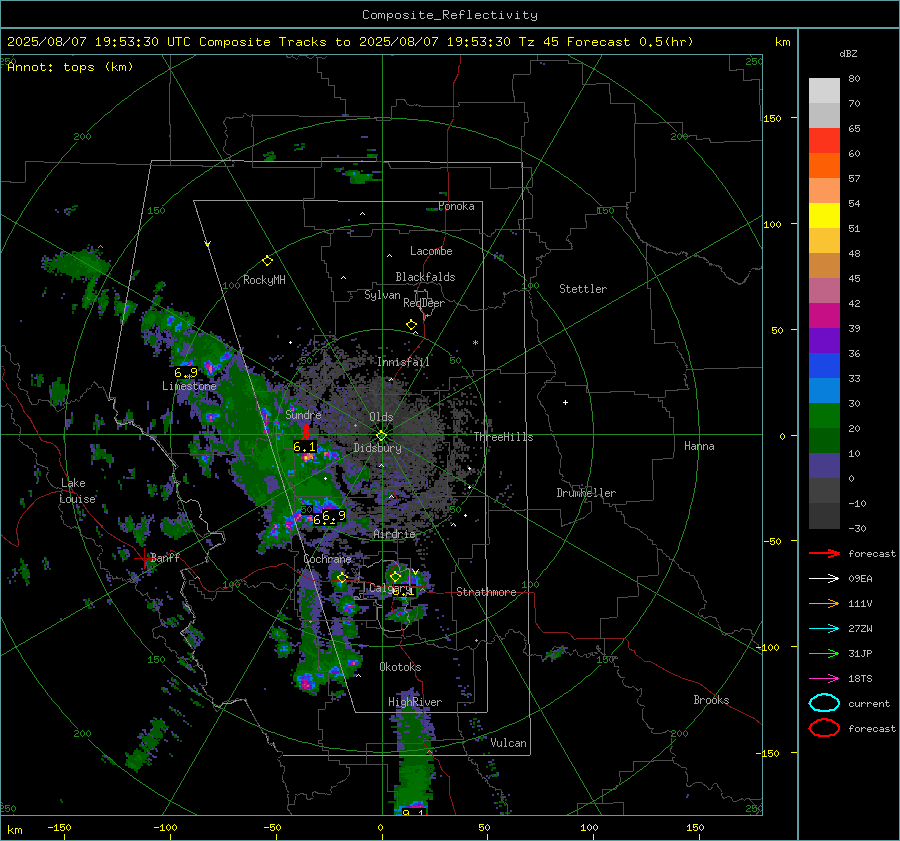Pick the red 60-65 dBZ swatch
This screenshot has width=900, height=841.
coord(824,141)
